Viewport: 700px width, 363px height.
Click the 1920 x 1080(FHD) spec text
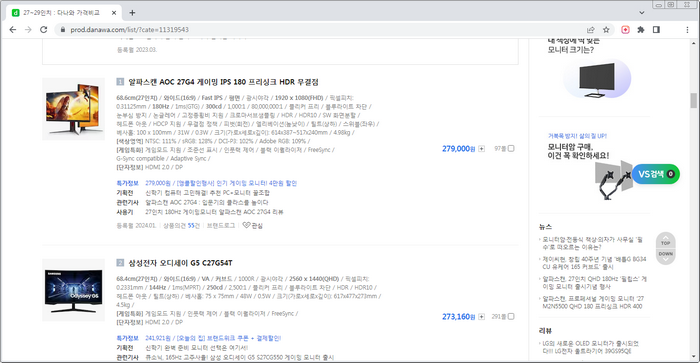tap(299, 97)
